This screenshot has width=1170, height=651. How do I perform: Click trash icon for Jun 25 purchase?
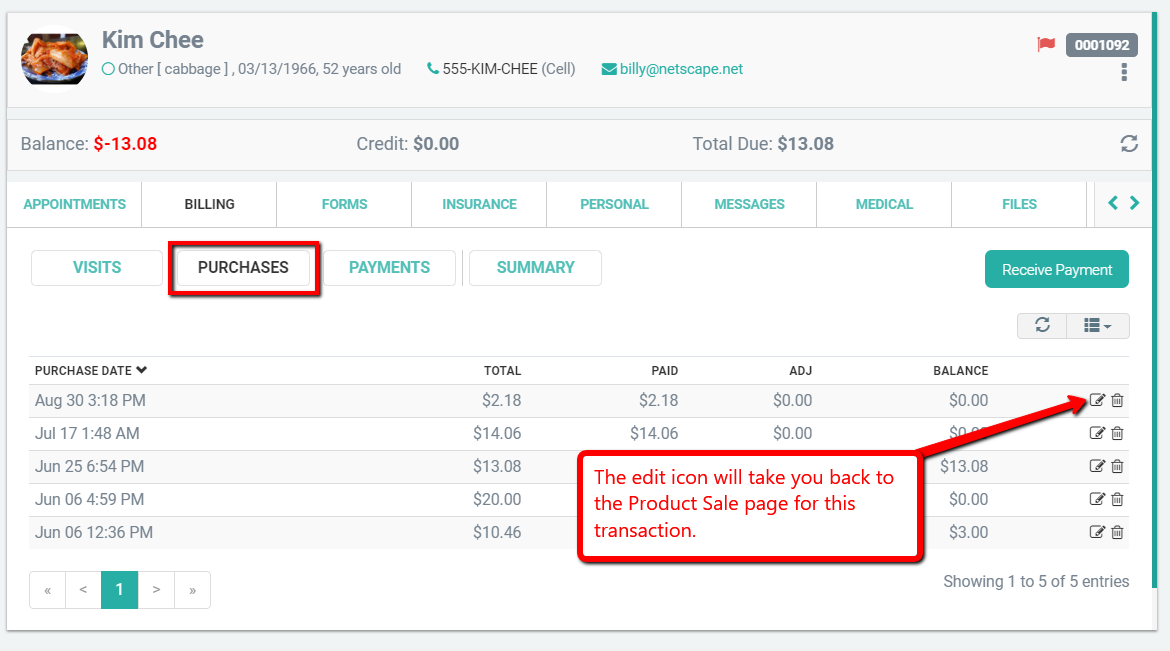click(1118, 467)
